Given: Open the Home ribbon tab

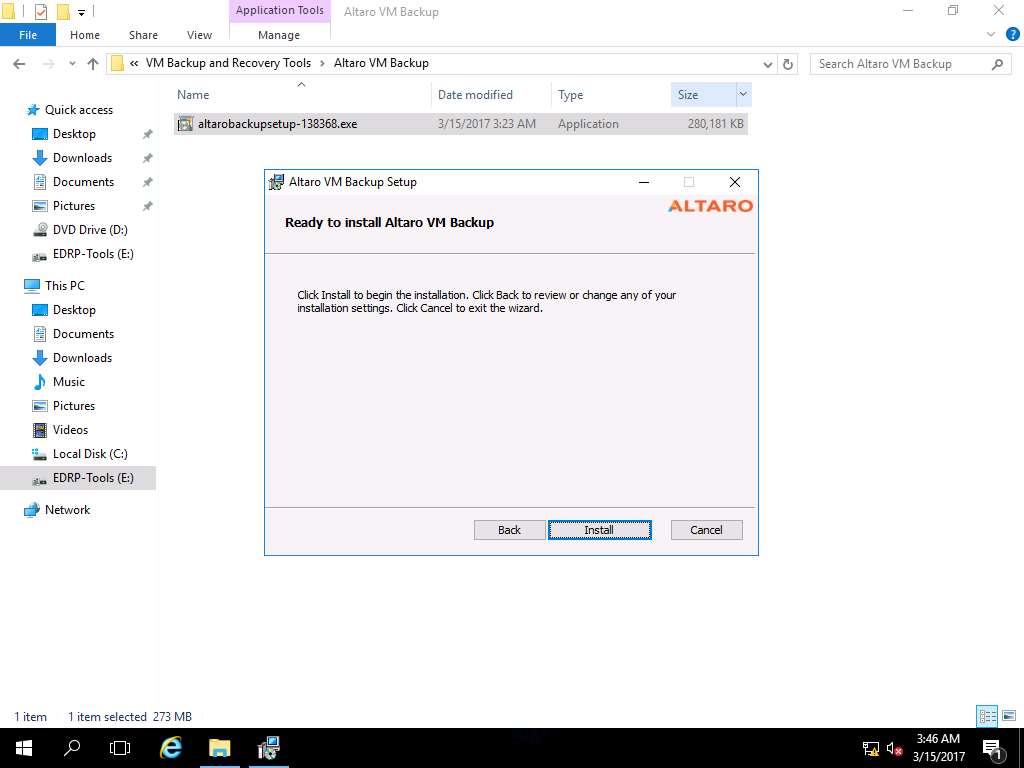Looking at the screenshot, I should click(x=85, y=35).
